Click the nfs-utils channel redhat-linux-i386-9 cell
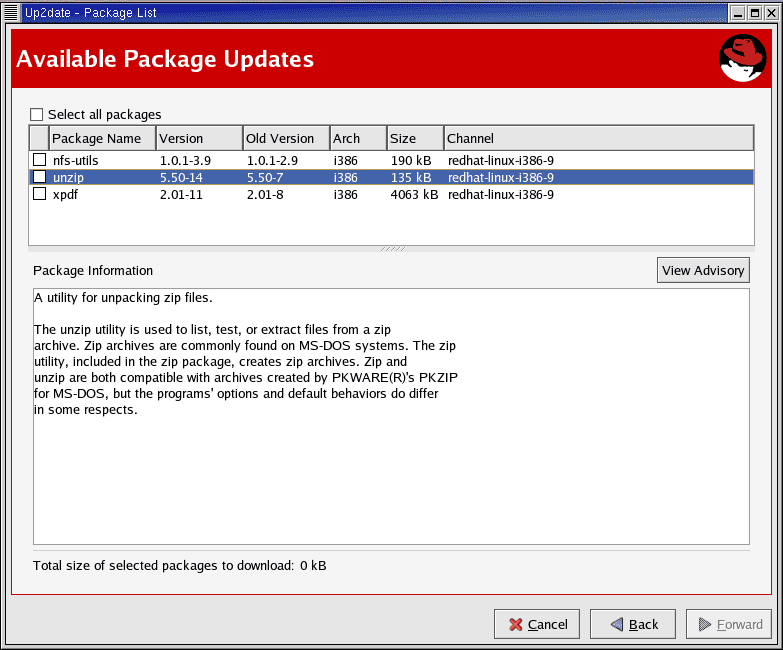 coord(501,160)
